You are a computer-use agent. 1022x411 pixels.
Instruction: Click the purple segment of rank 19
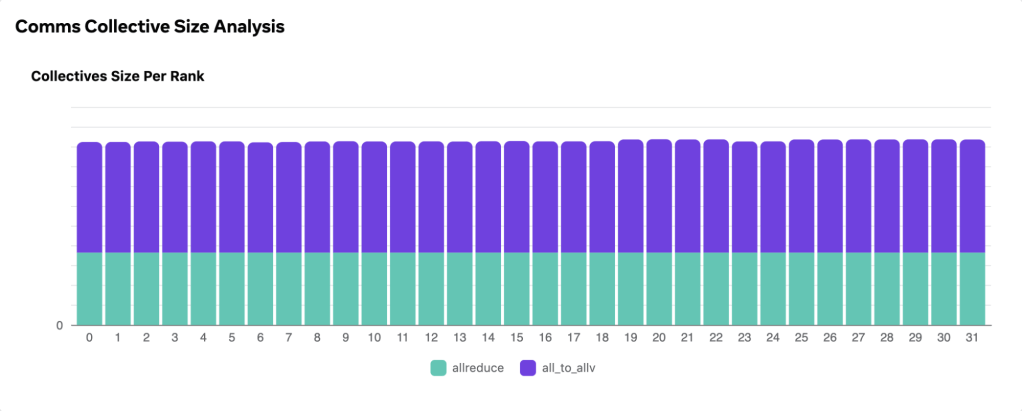click(x=630, y=196)
